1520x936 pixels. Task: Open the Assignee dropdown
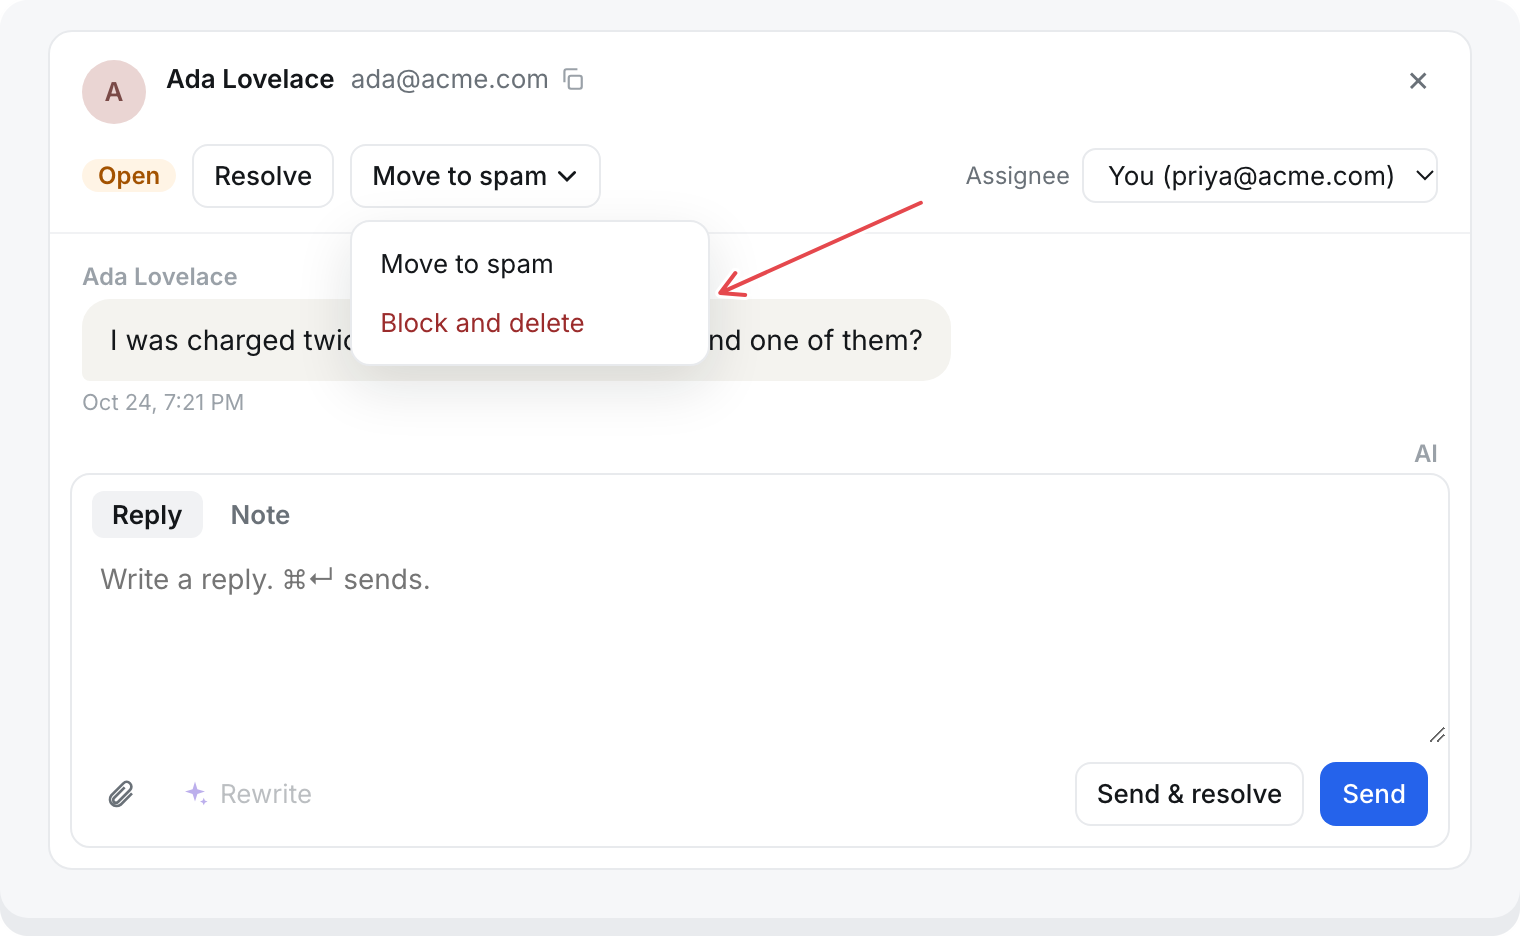pyautogui.click(x=1260, y=176)
